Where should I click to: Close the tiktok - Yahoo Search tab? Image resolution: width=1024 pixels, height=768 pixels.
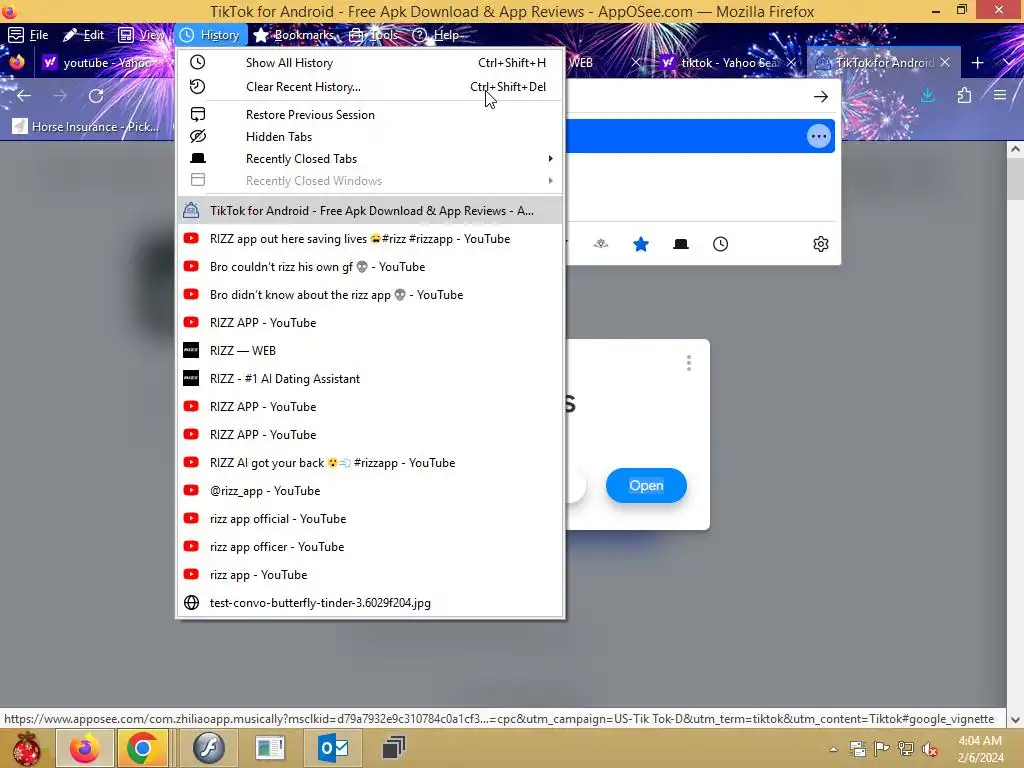pyautogui.click(x=792, y=63)
